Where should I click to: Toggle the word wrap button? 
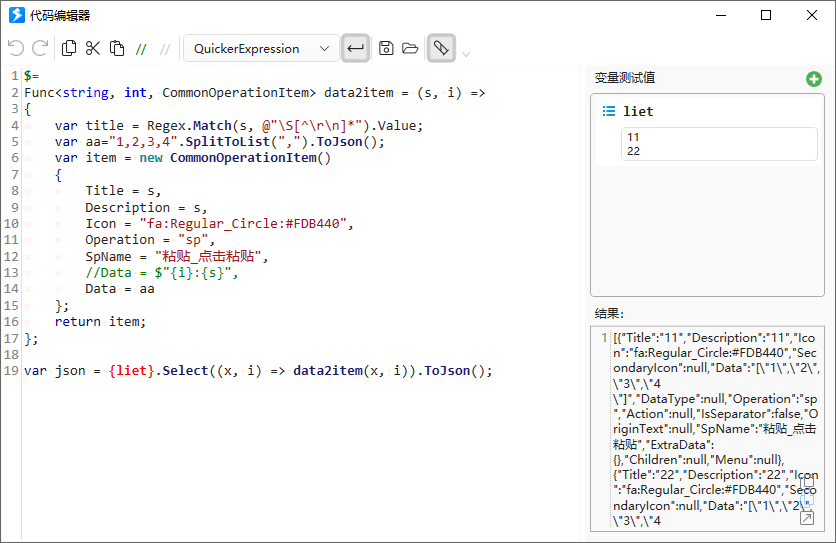point(355,49)
